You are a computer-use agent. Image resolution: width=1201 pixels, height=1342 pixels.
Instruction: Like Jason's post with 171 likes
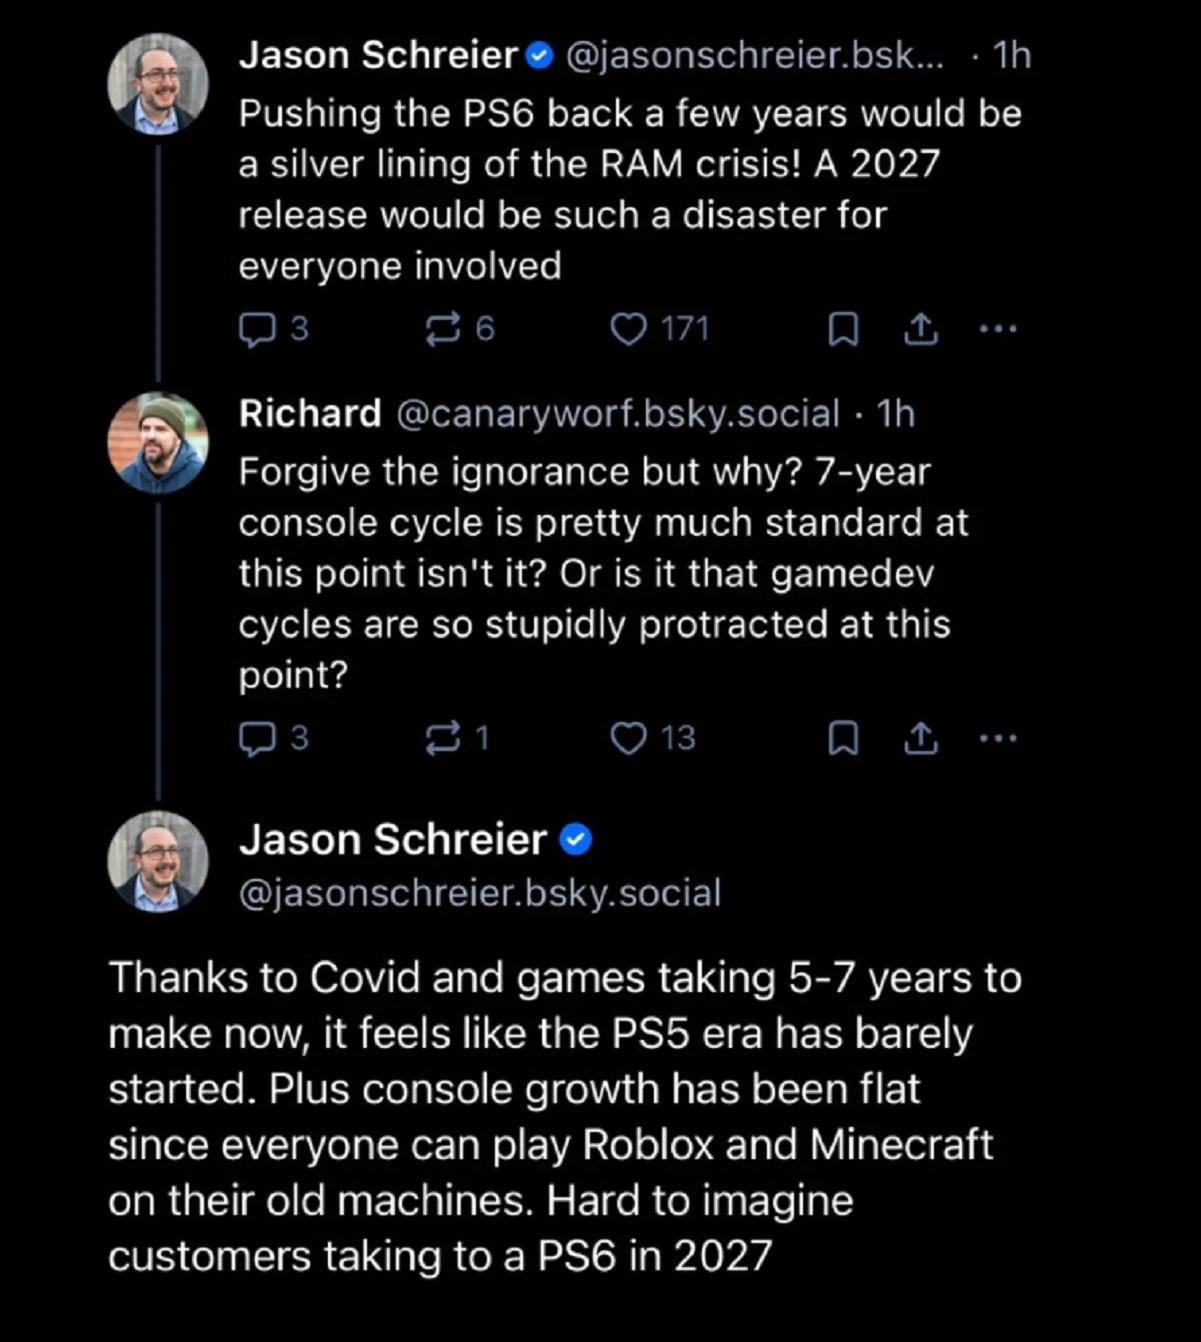tap(629, 329)
